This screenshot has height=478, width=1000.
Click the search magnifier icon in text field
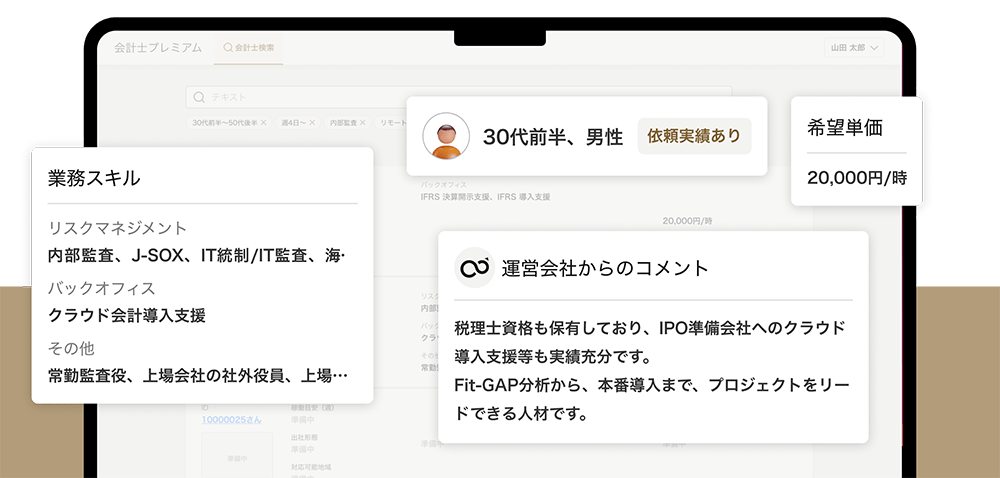pos(199,97)
